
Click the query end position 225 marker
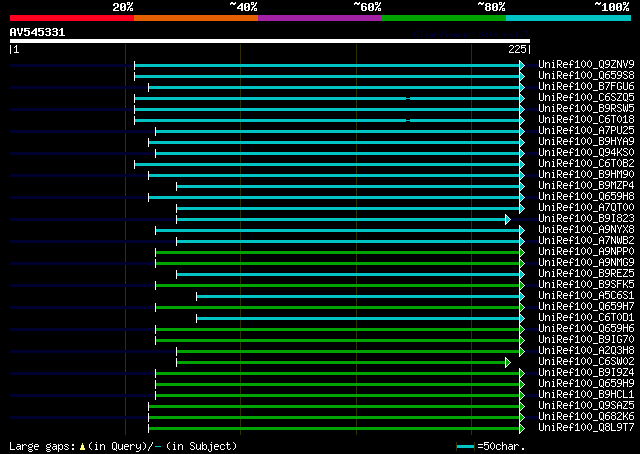pos(519,49)
